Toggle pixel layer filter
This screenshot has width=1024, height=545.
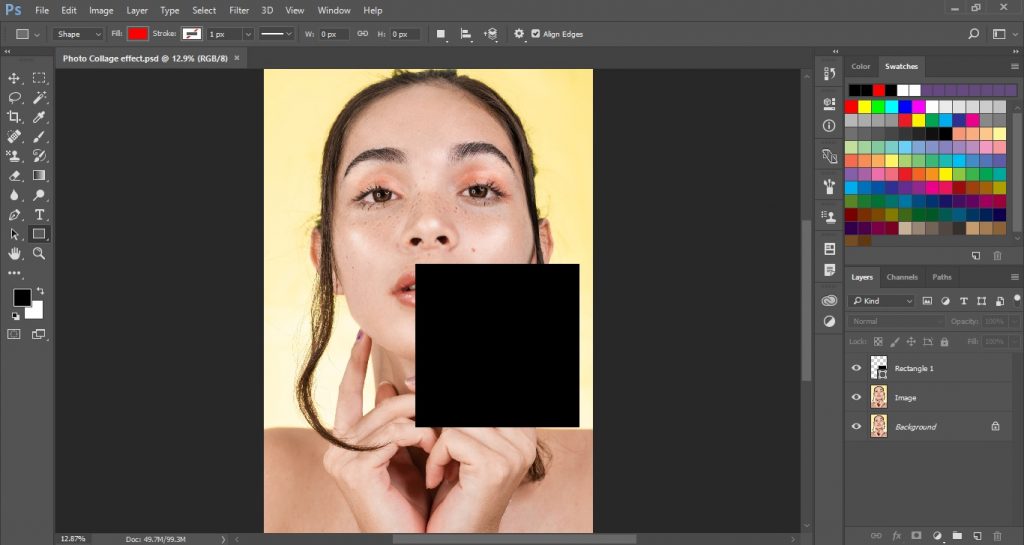[927, 301]
